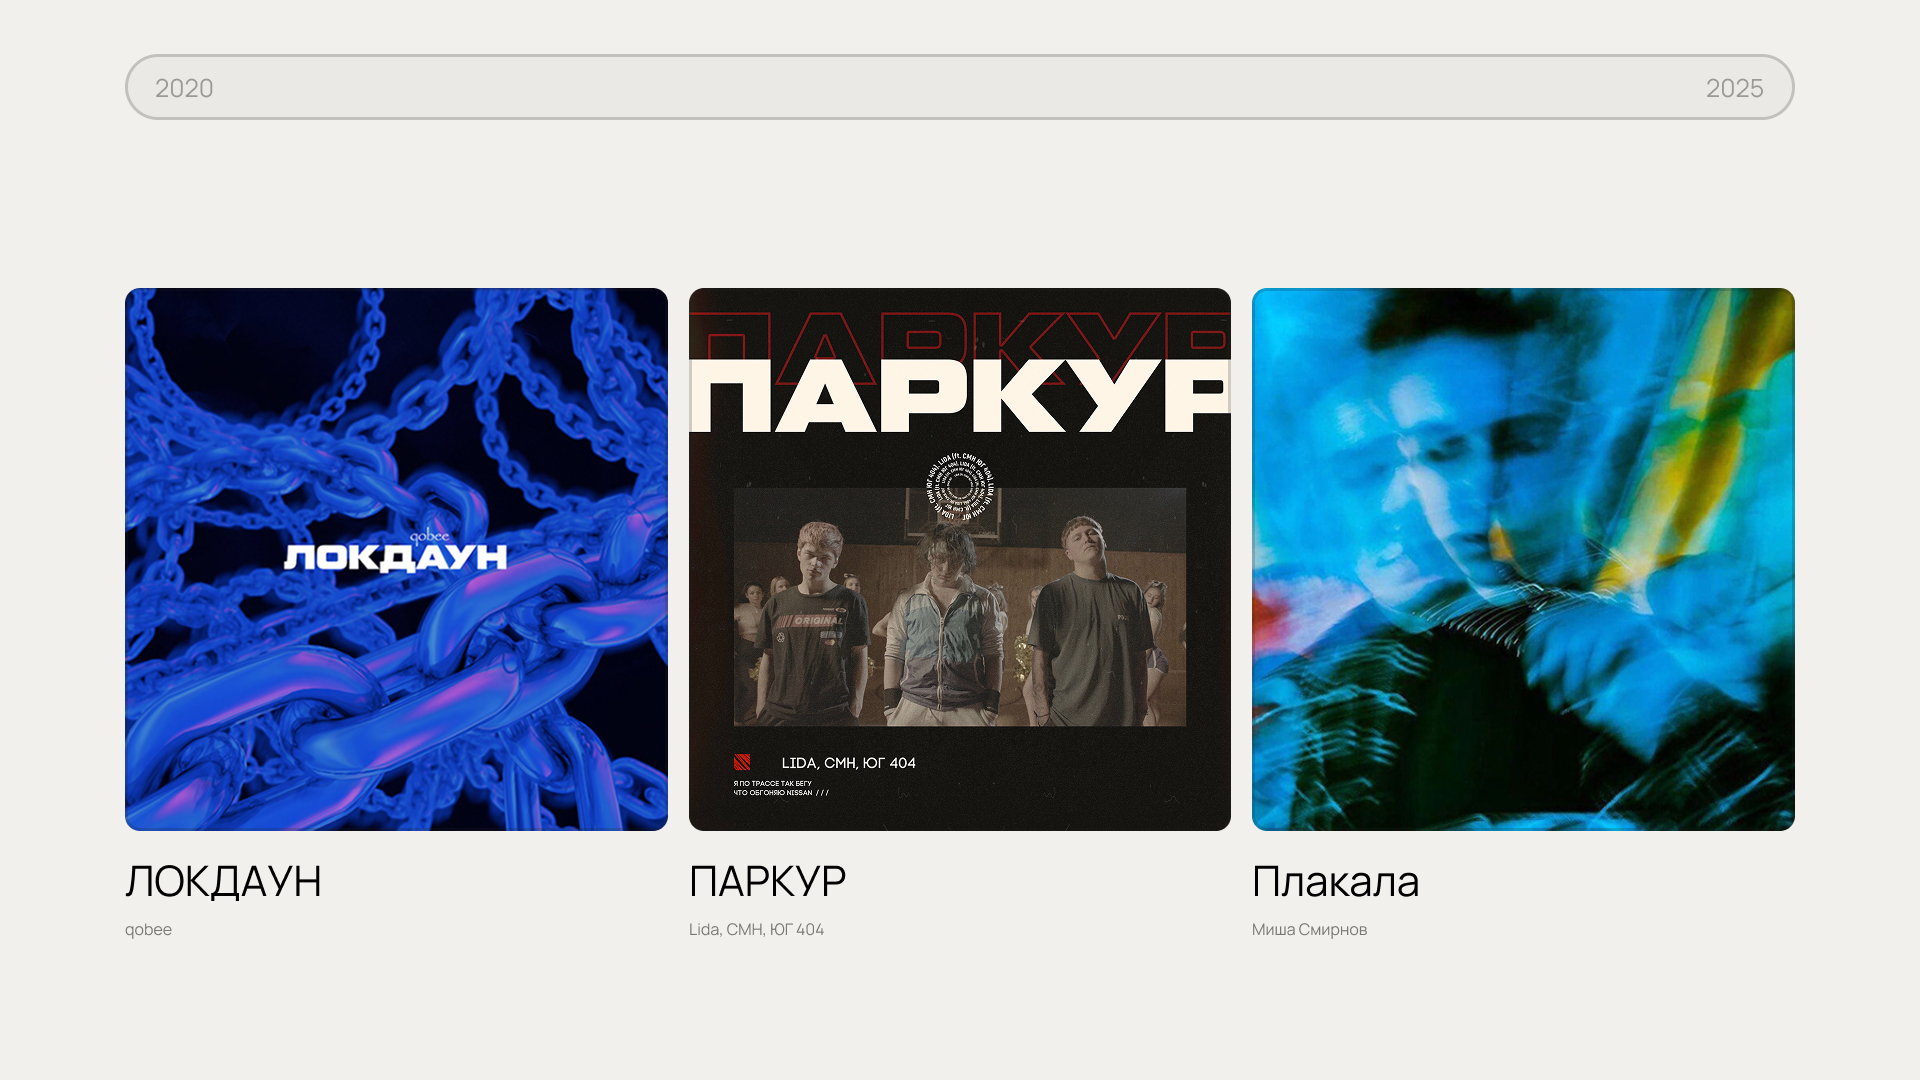This screenshot has width=1920, height=1080.
Task: Click the three guys photo inside ПАРКУР cover
Action: 960,607
